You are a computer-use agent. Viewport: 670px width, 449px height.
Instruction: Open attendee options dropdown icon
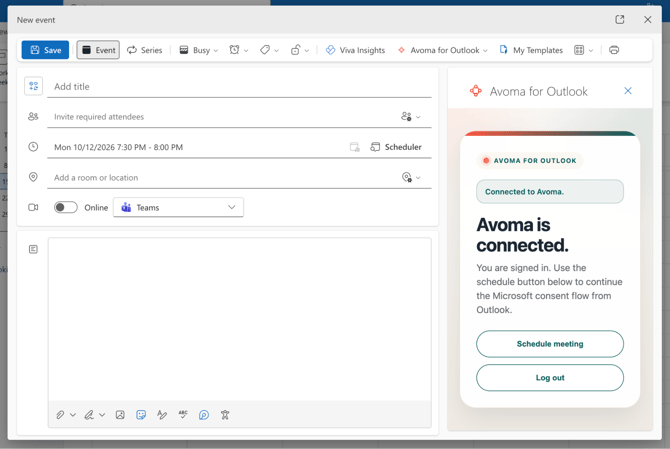[411, 117]
